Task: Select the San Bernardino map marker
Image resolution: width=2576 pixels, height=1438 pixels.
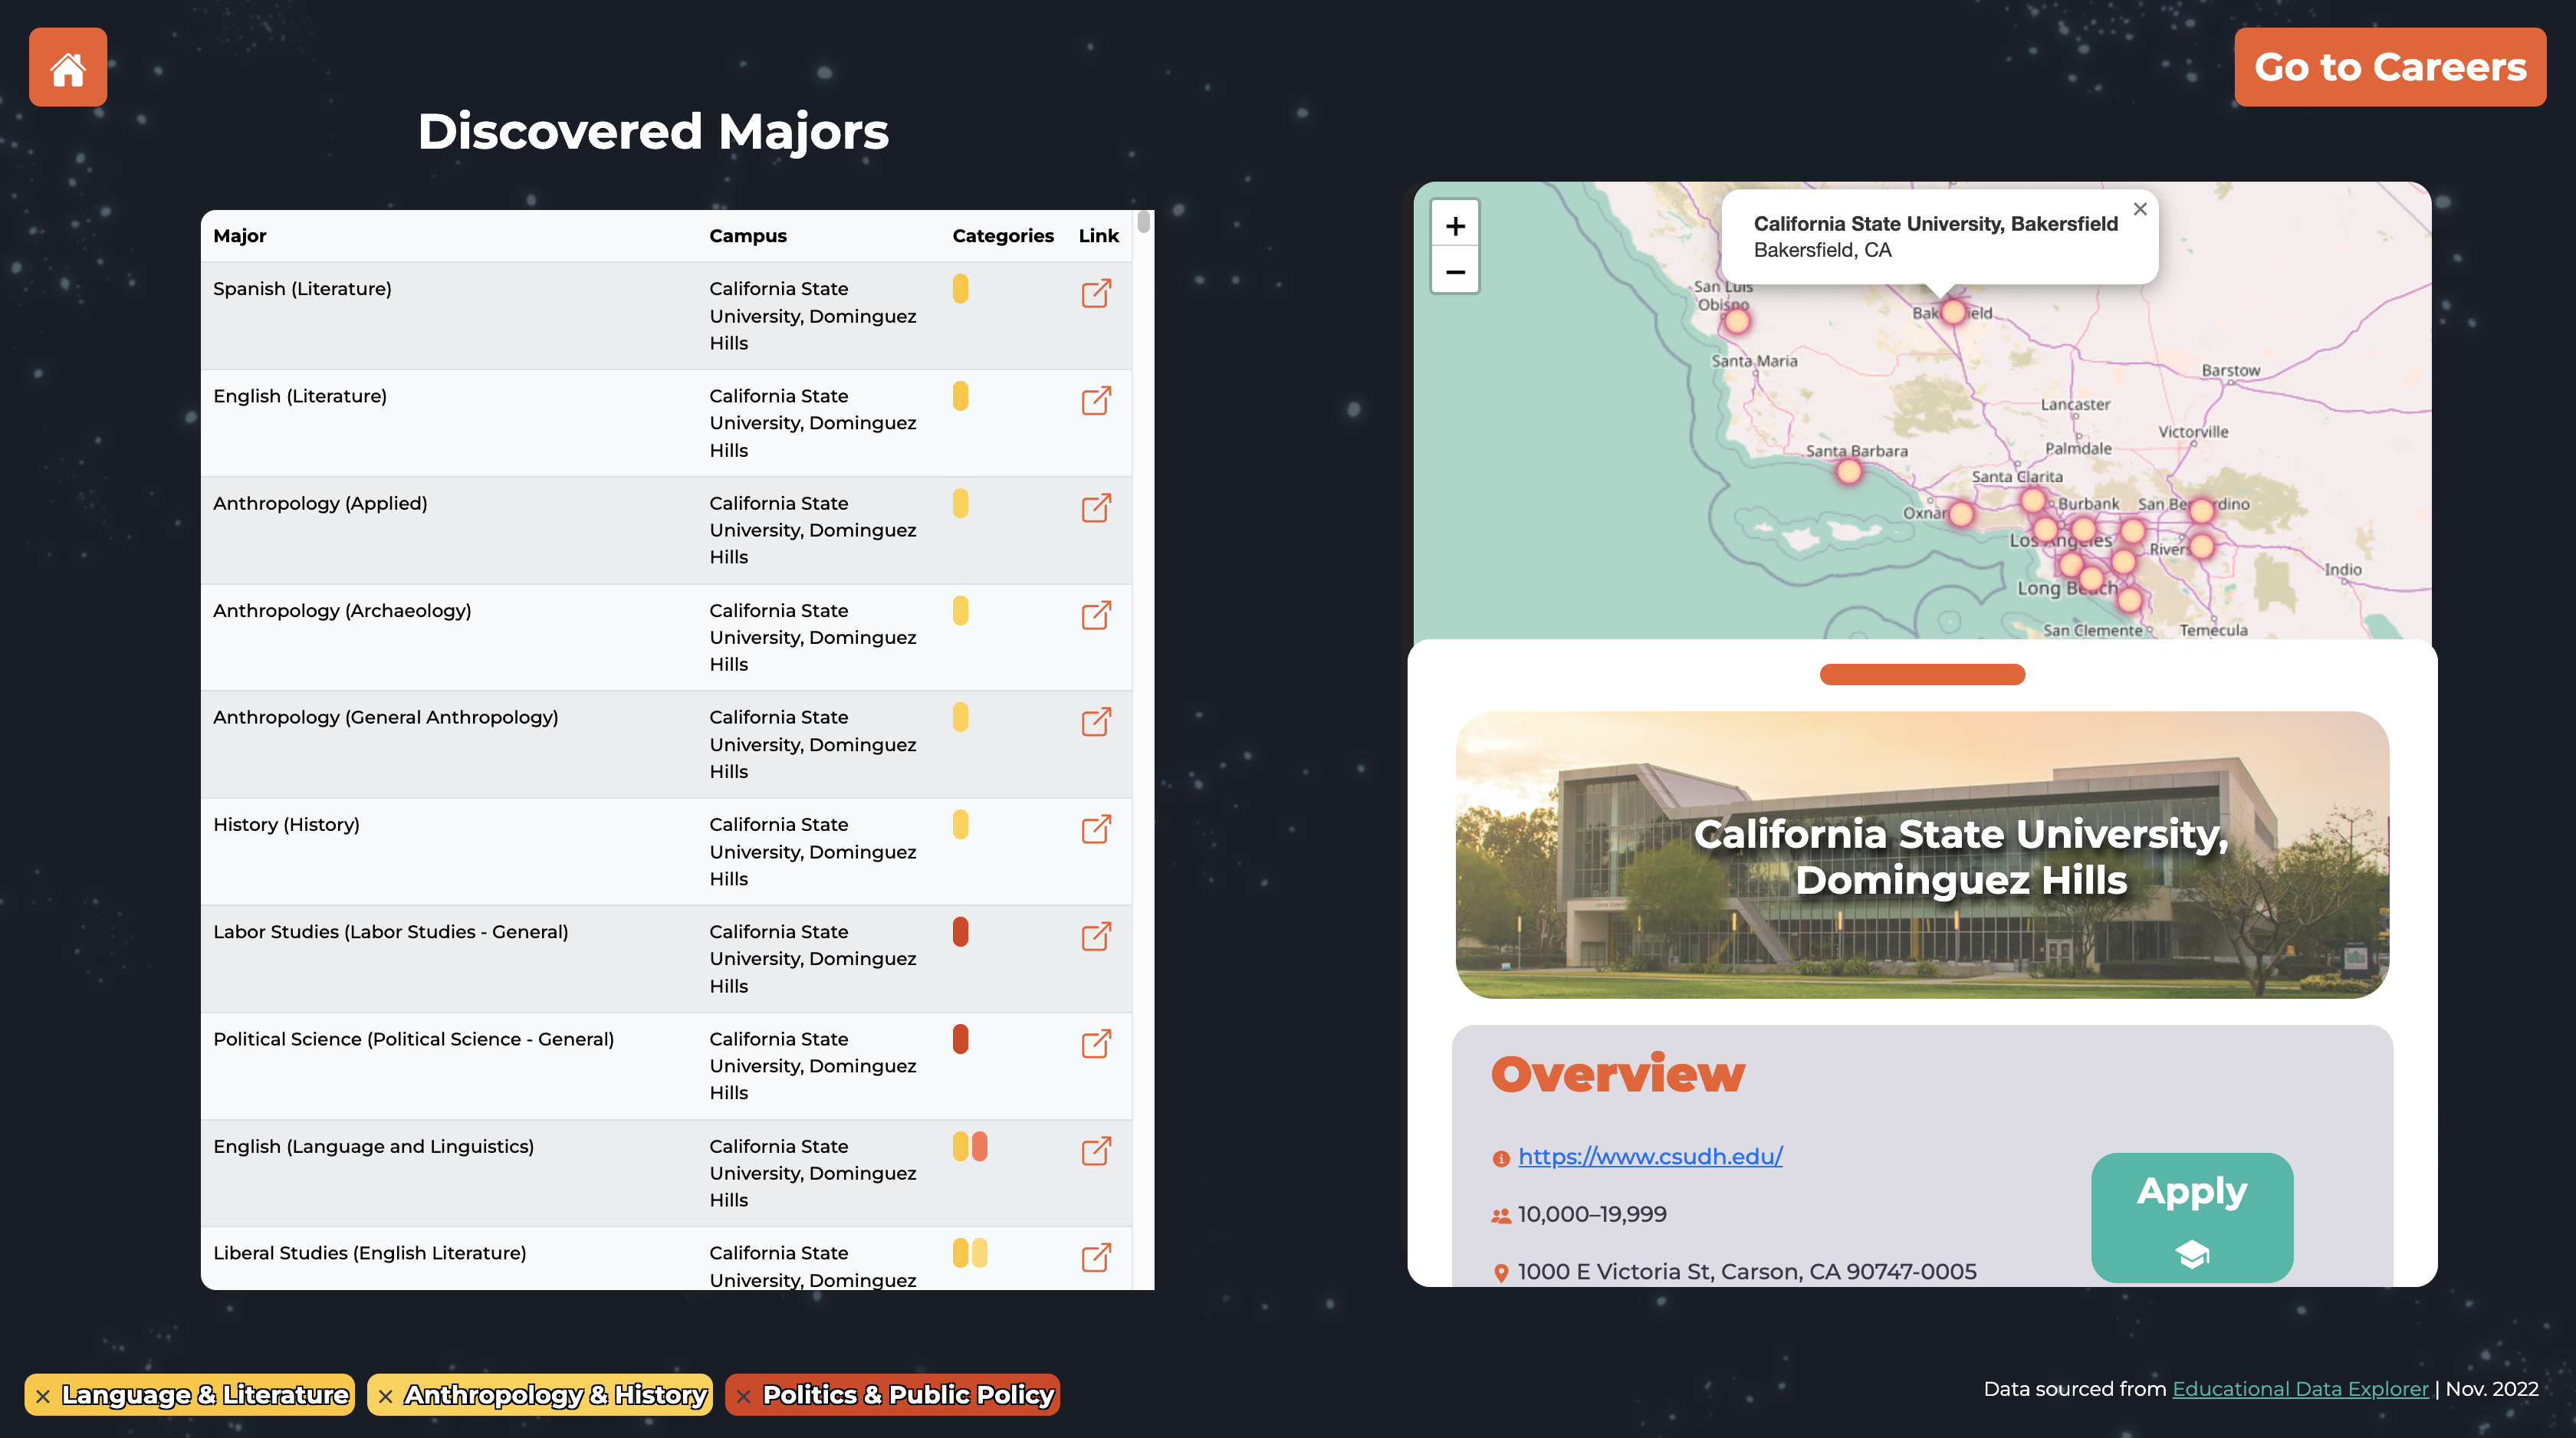Action: click(2202, 511)
